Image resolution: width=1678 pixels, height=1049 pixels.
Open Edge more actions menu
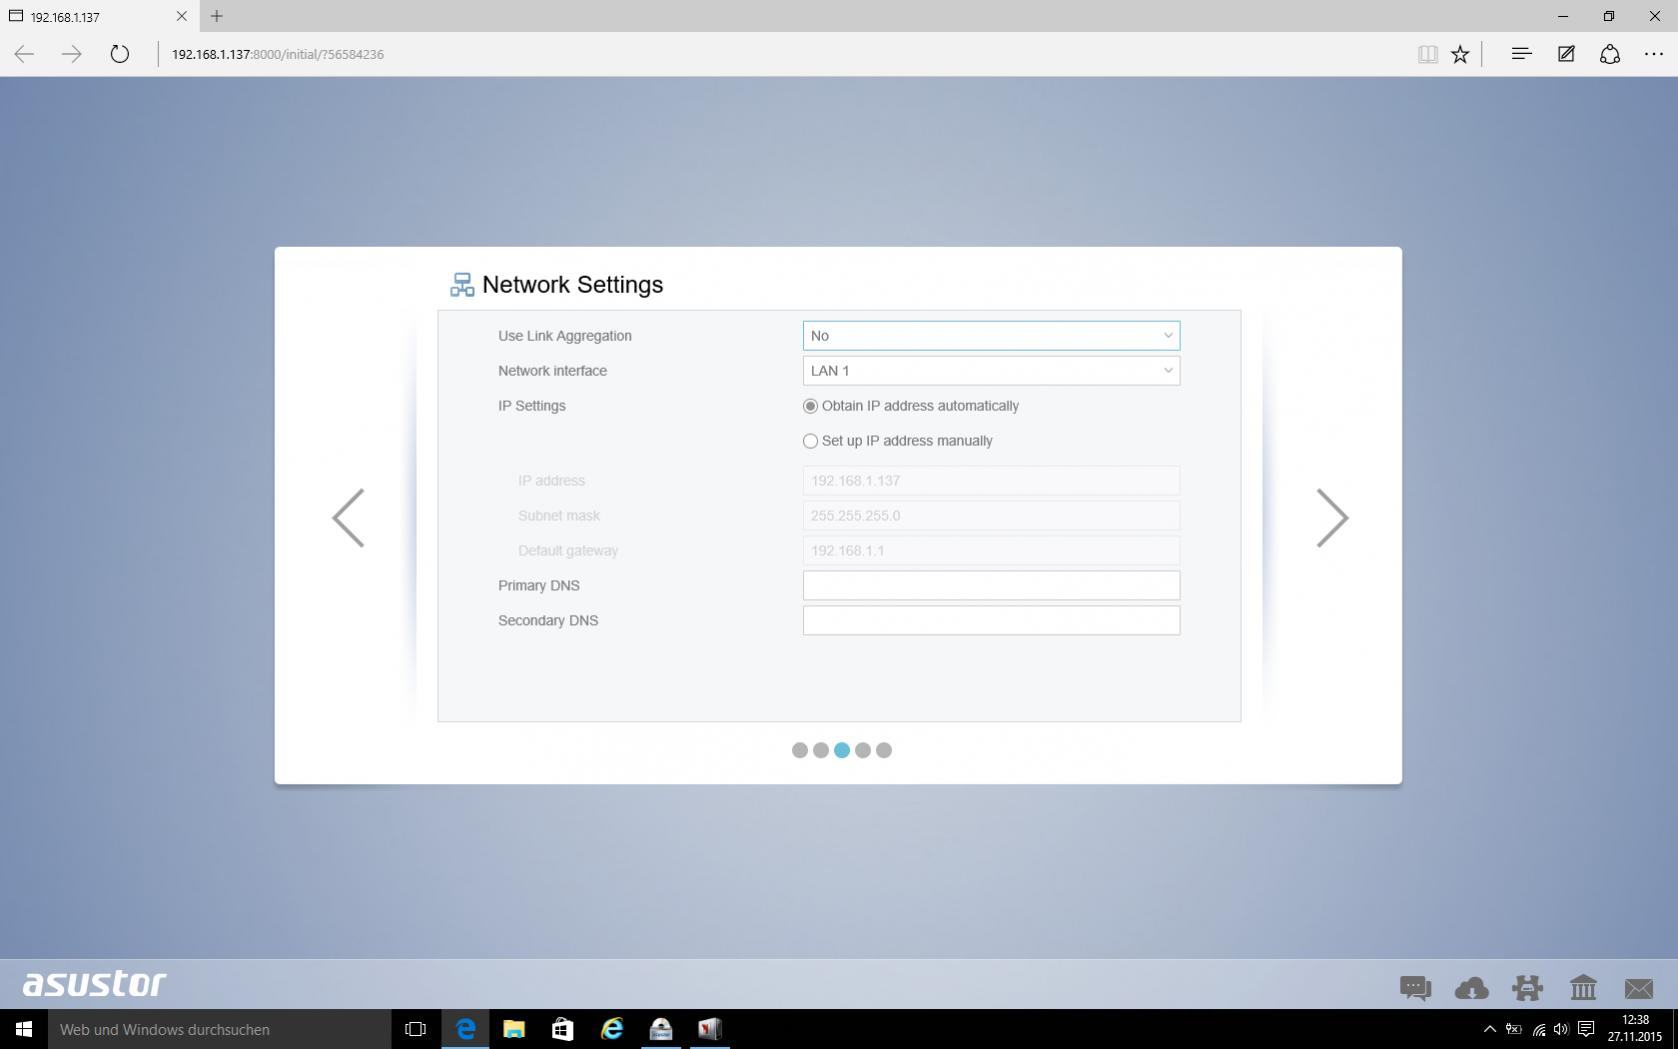[1654, 54]
